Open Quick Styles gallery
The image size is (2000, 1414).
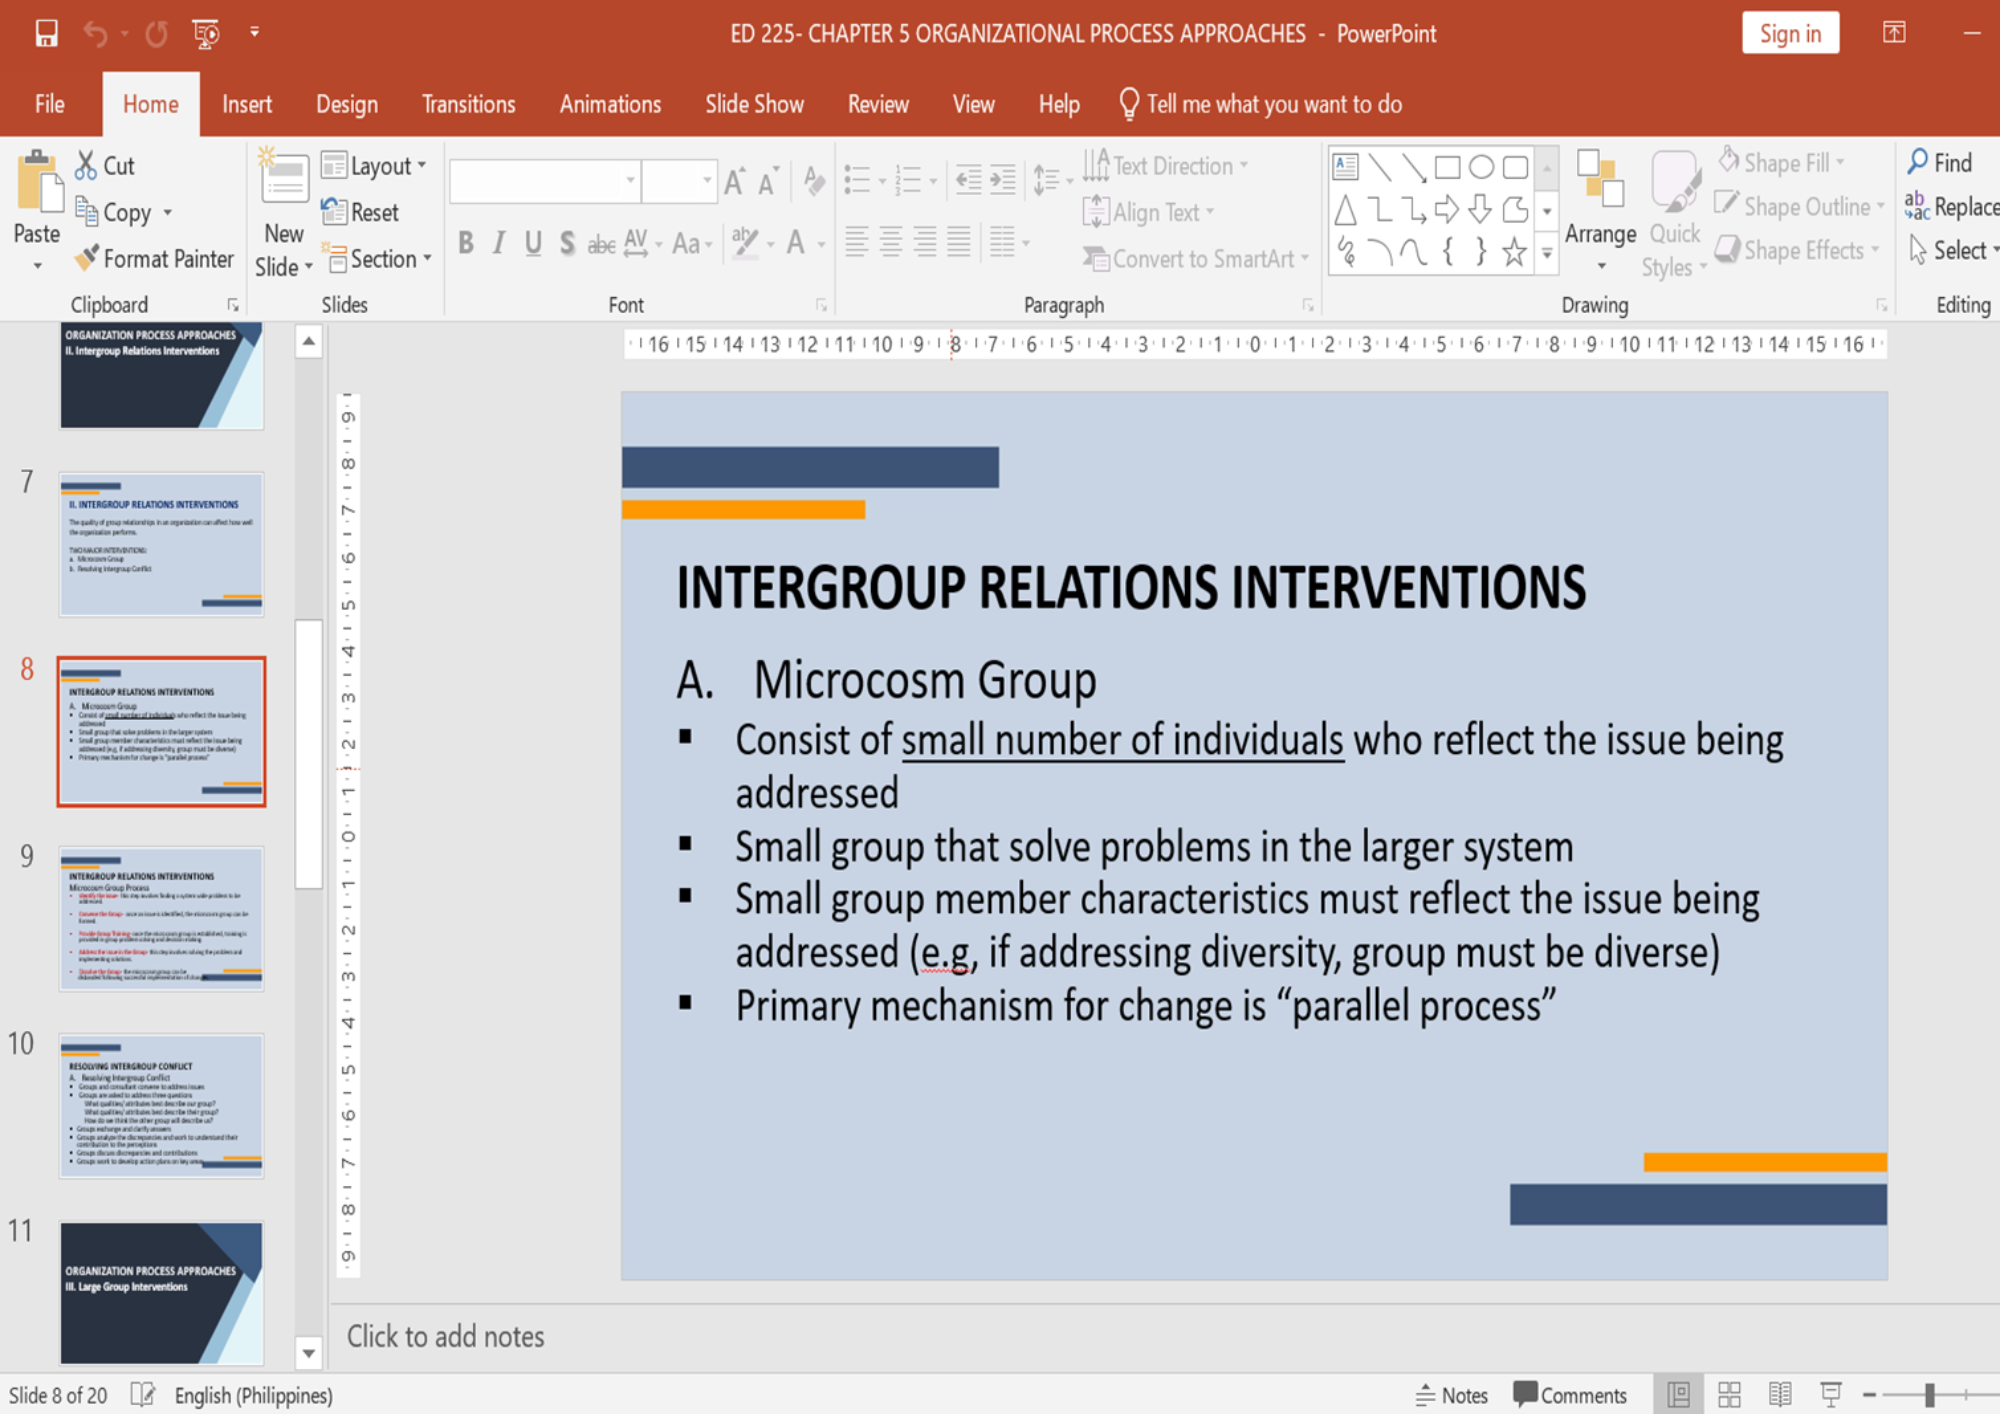point(1674,214)
